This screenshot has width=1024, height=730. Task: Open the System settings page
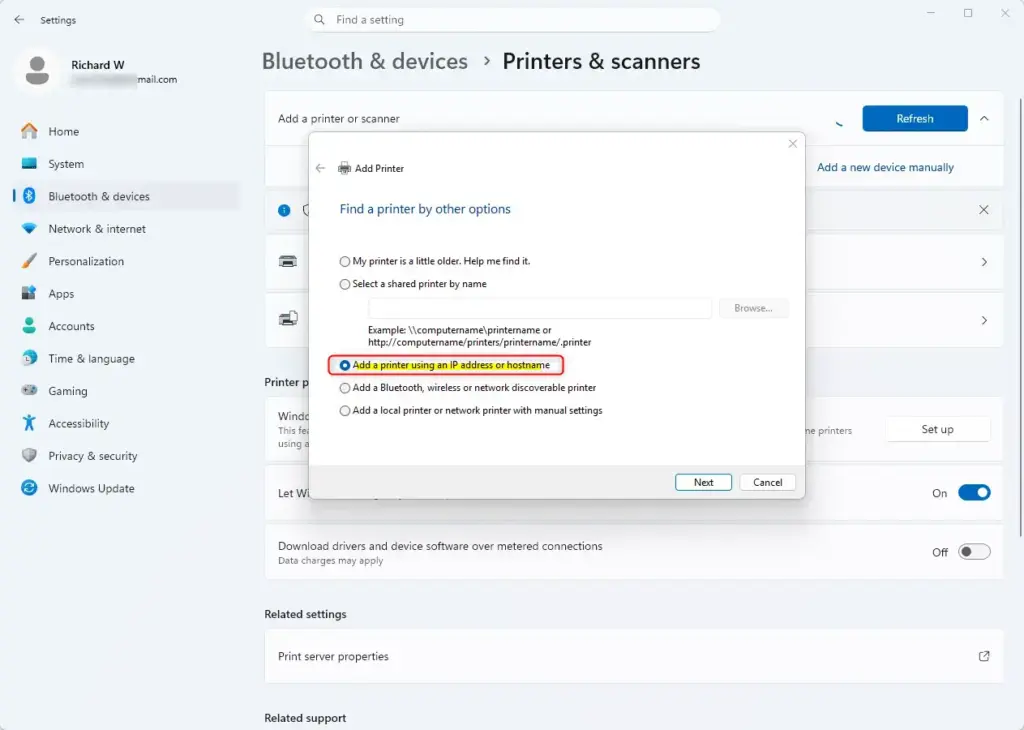click(66, 164)
